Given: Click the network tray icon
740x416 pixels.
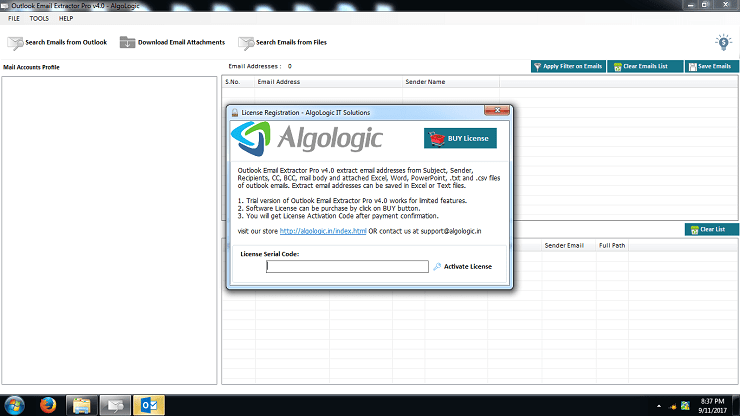Looking at the screenshot, I should click(x=673, y=406).
